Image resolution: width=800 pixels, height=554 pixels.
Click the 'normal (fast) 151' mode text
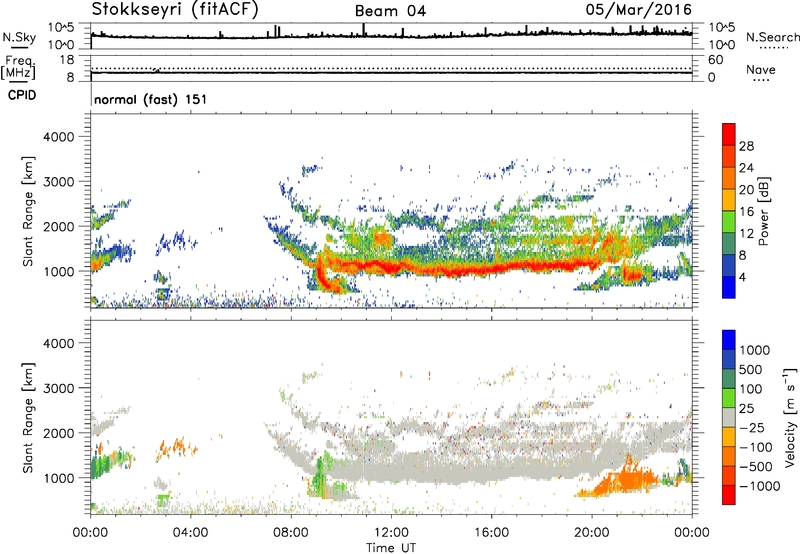(151, 99)
